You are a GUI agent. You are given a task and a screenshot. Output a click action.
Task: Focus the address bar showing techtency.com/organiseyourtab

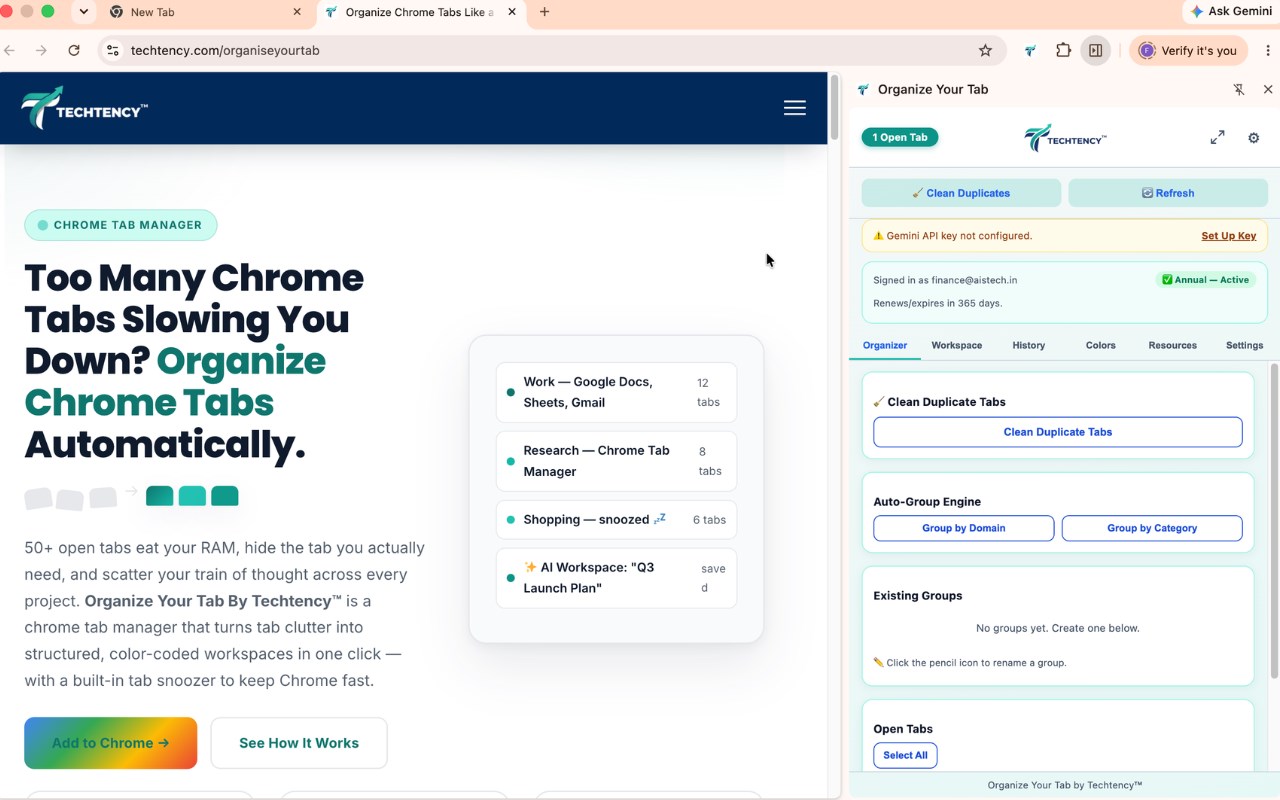pyautogui.click(x=550, y=50)
